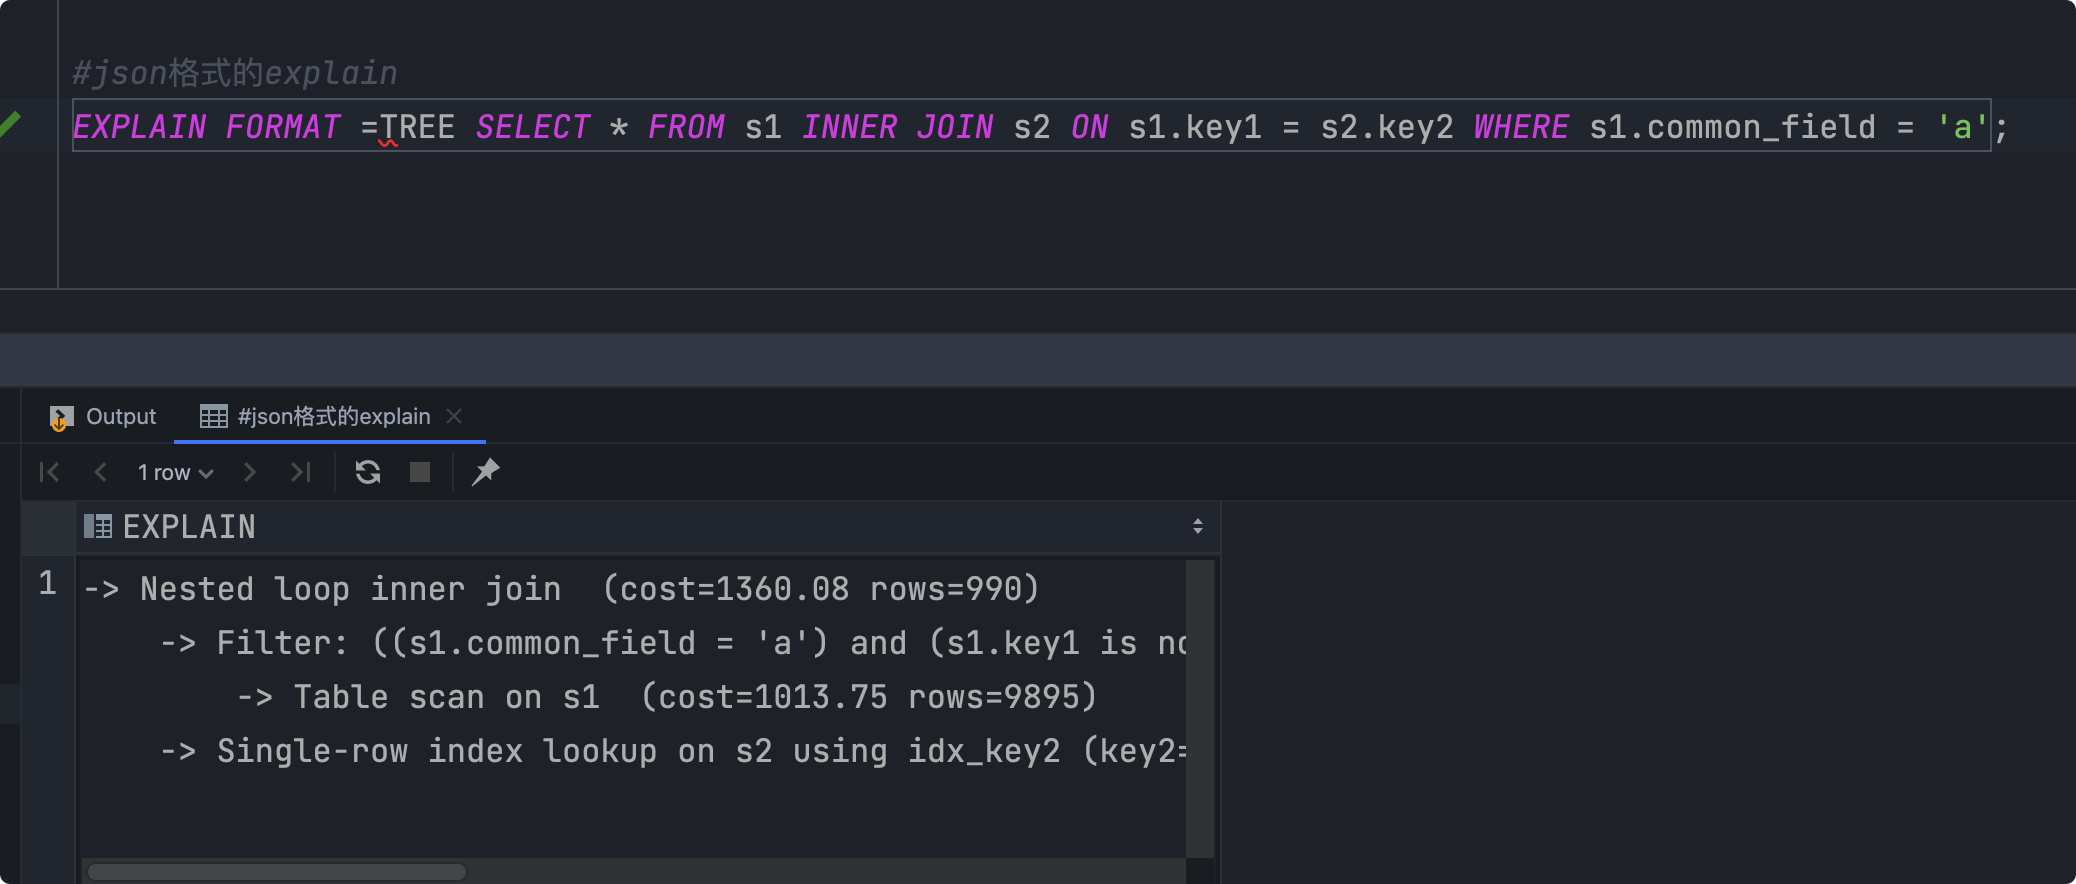Screen dimensions: 2076x884
Task: Go to next page of results
Action: click(250, 472)
